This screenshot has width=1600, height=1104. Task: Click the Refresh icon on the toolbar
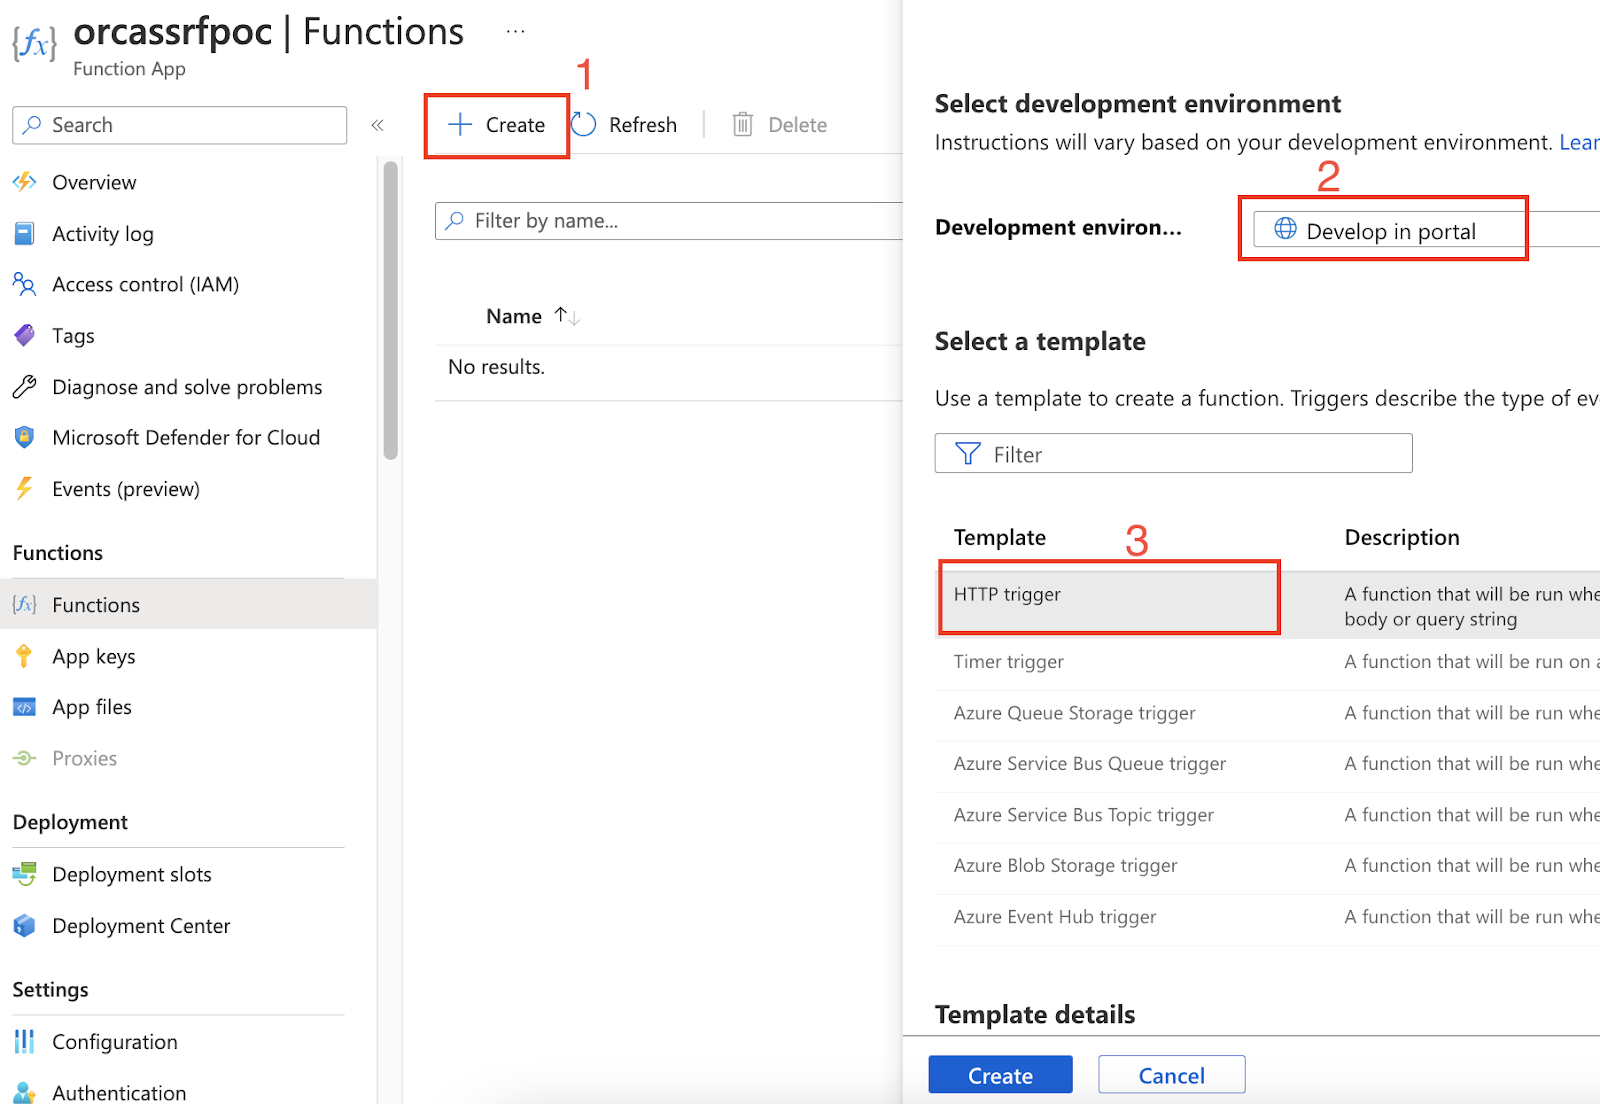click(583, 124)
